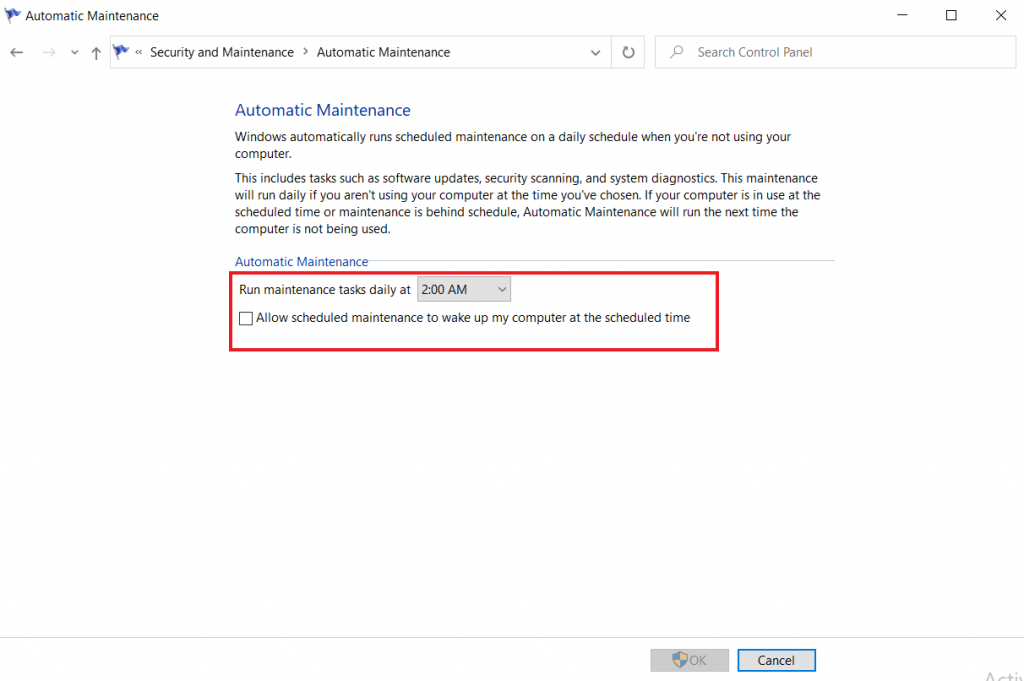Minimize the Automatic Maintenance window
The image size is (1024, 681).
click(903, 15)
